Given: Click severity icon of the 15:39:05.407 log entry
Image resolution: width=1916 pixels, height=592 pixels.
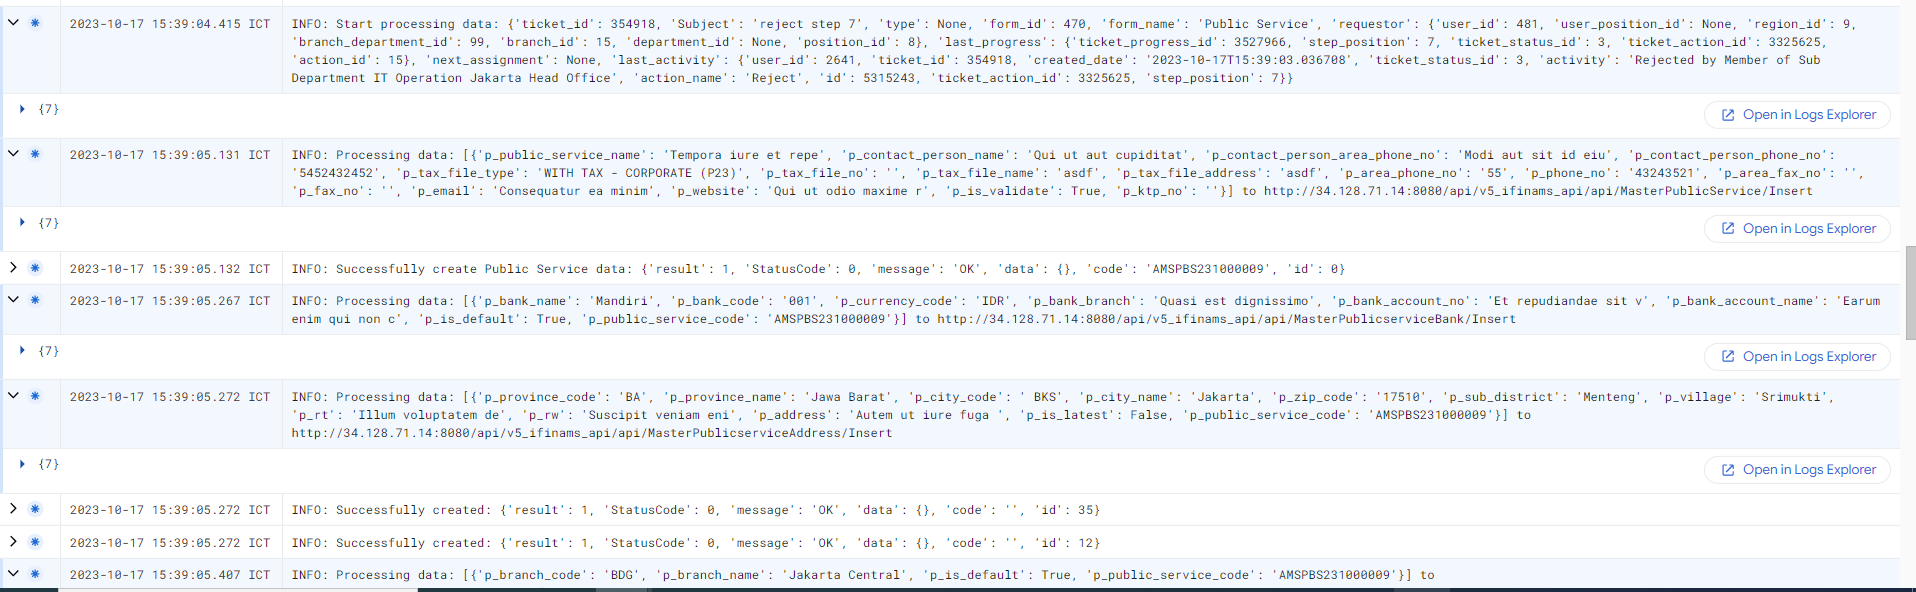Looking at the screenshot, I should (x=35, y=574).
